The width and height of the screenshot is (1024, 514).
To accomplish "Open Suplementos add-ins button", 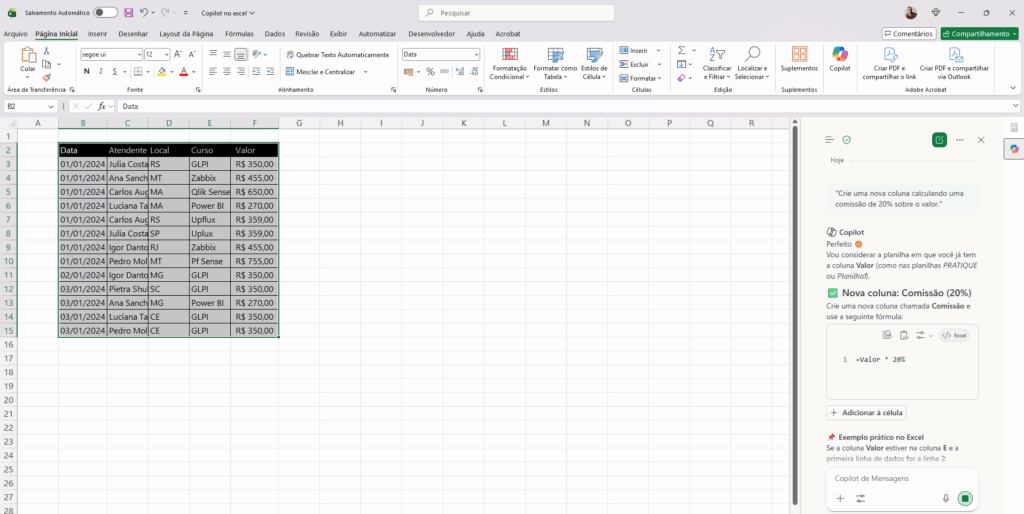I will 798,58.
